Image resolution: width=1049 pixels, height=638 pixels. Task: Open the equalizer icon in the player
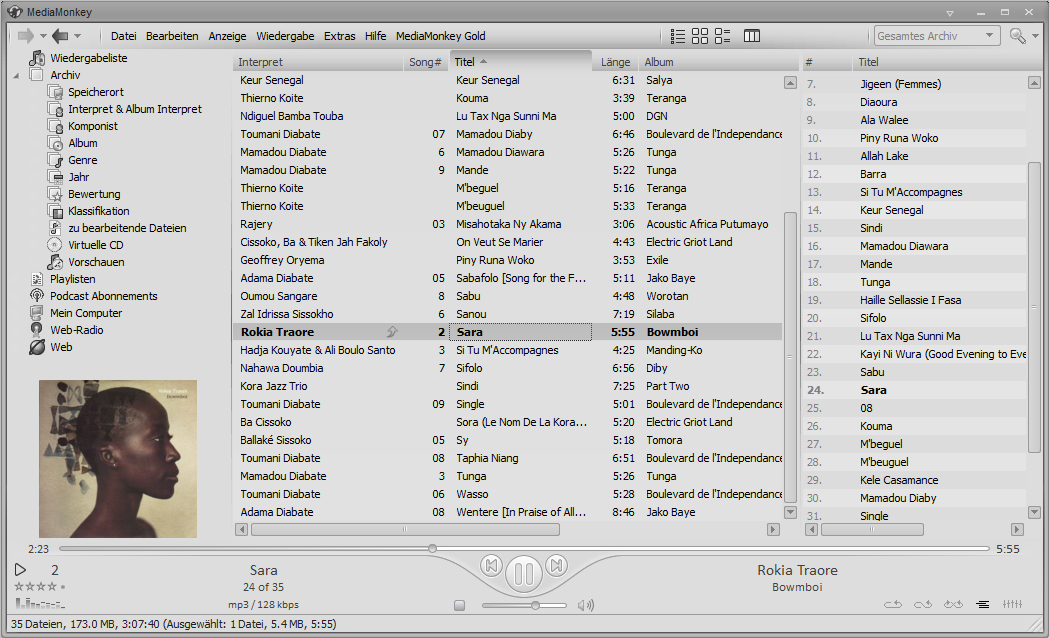point(1012,605)
